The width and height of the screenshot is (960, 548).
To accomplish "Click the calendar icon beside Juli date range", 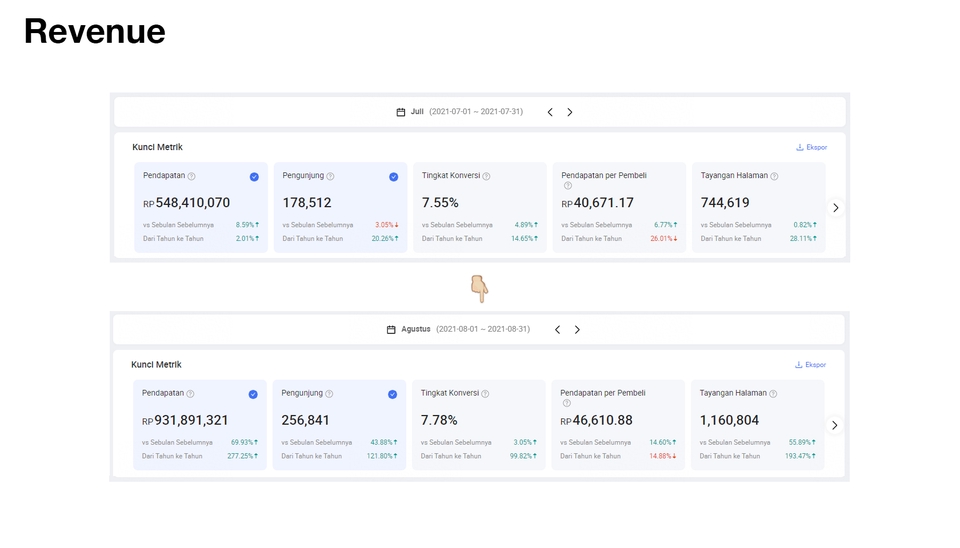I will tap(400, 112).
